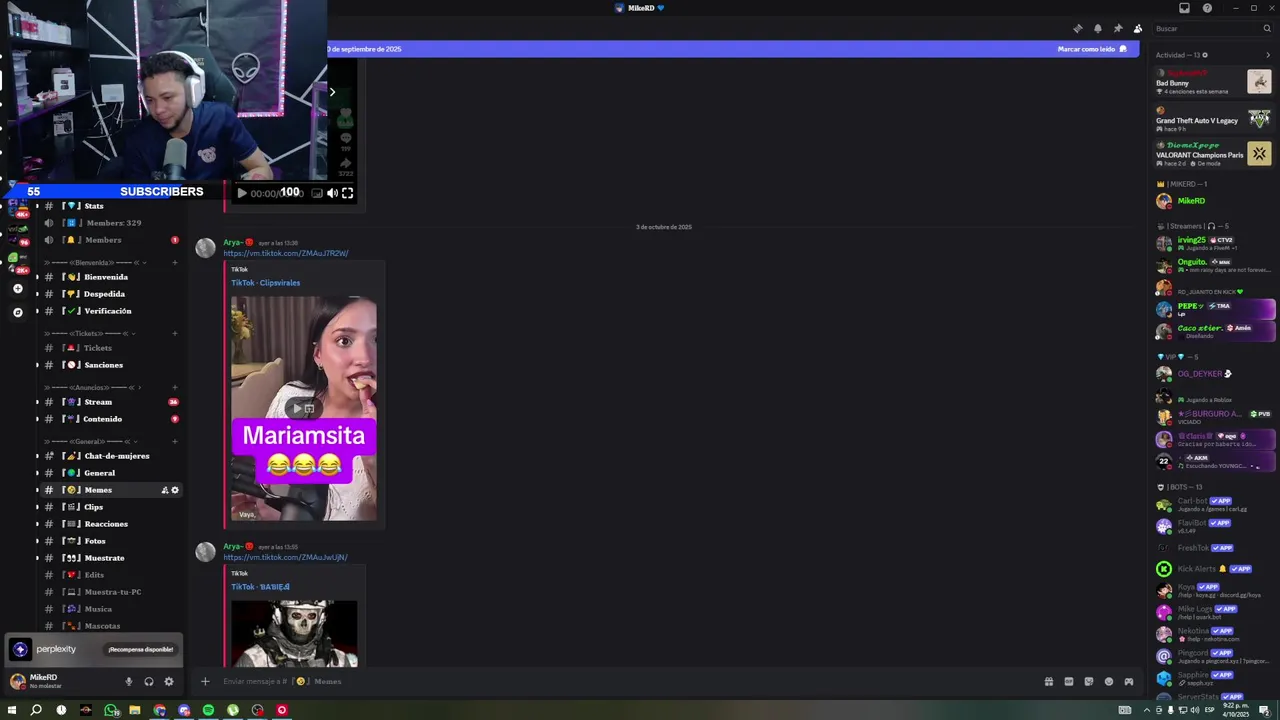Create invite for Memes channel
Image resolution: width=1280 pixels, height=720 pixels.
click(x=164, y=490)
